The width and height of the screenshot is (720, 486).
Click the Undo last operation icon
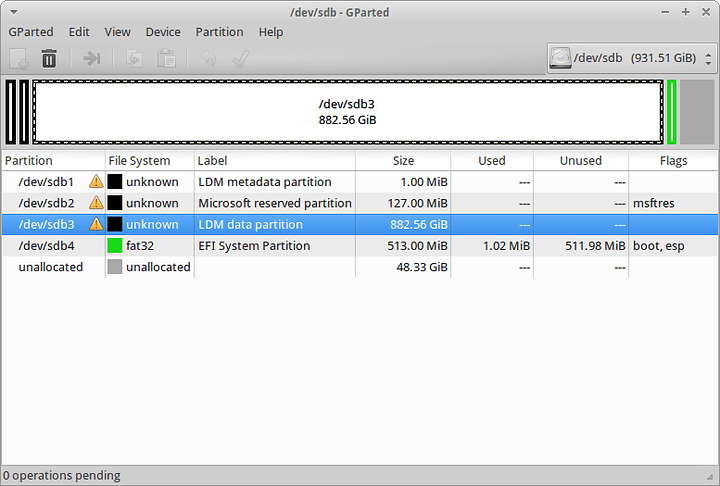tap(208, 58)
